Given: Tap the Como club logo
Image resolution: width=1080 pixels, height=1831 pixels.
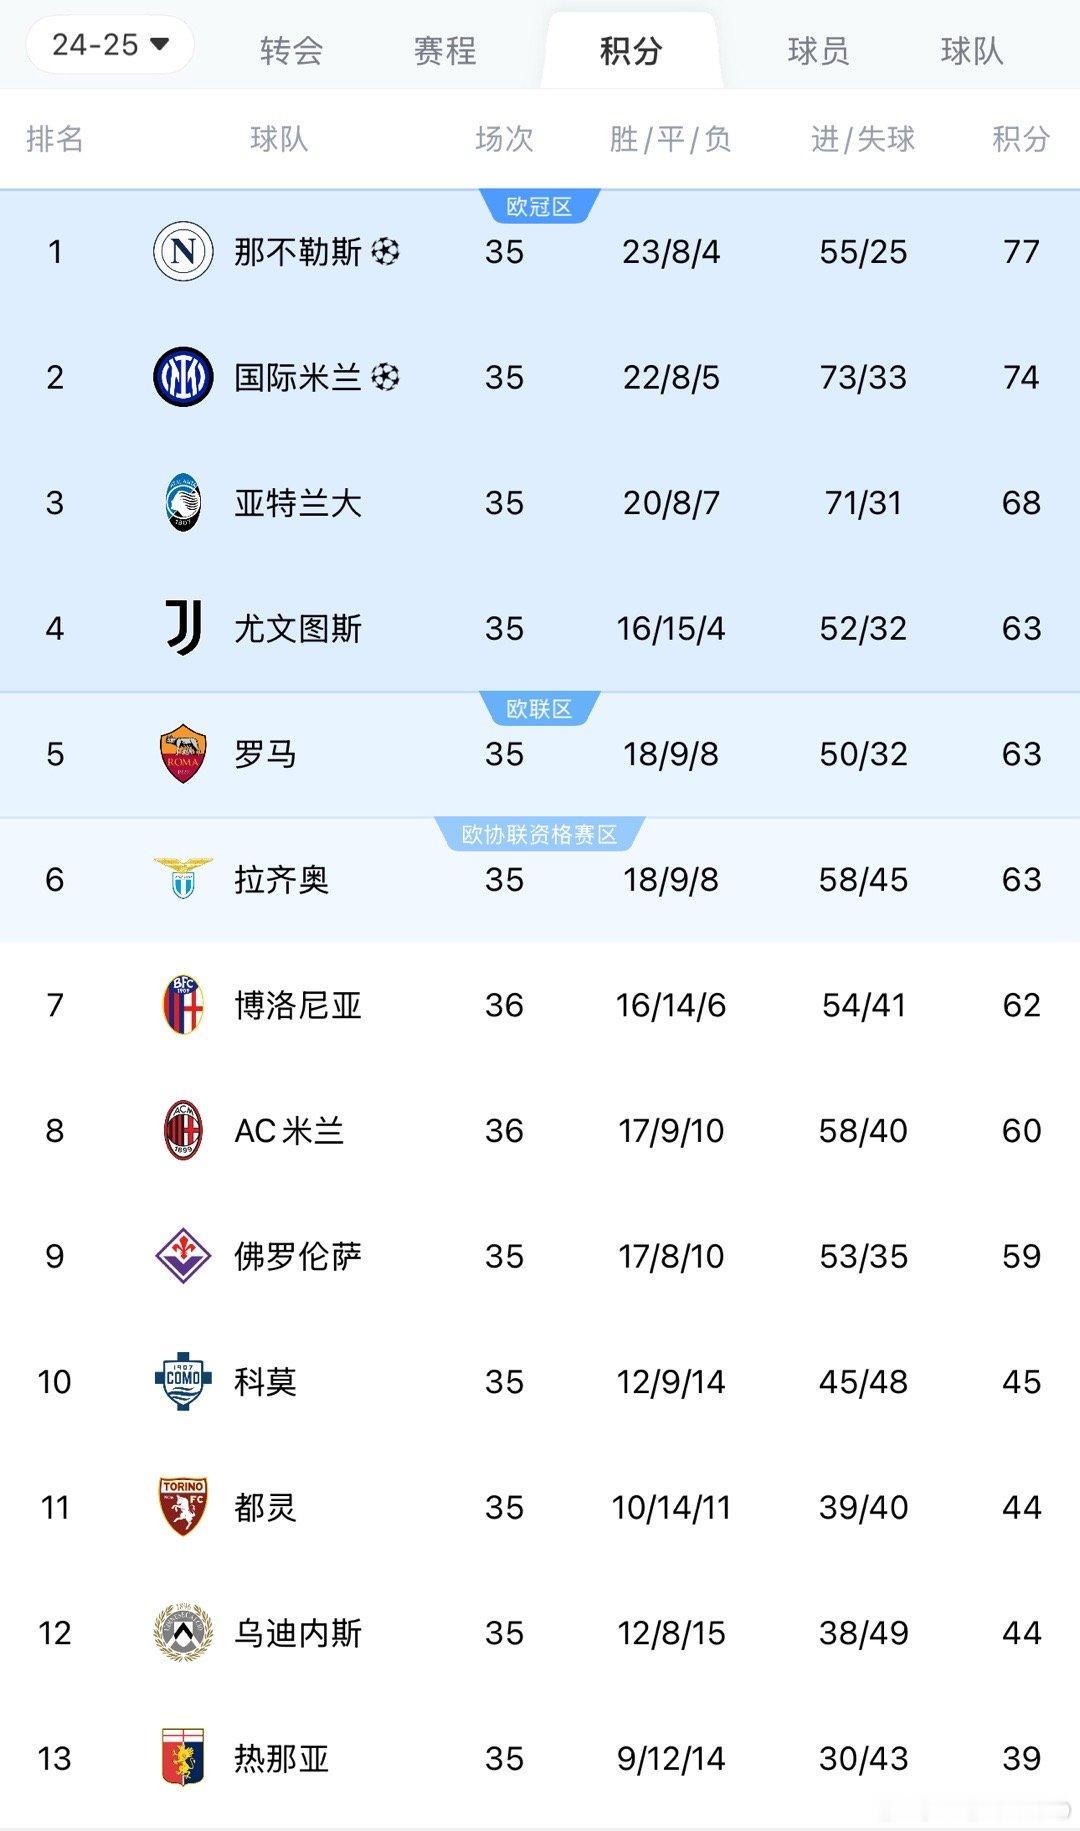Looking at the screenshot, I should click(183, 1381).
